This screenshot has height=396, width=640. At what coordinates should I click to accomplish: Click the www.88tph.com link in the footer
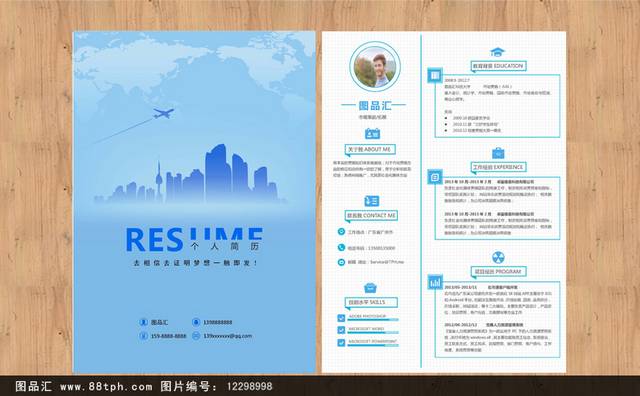tap(106, 386)
